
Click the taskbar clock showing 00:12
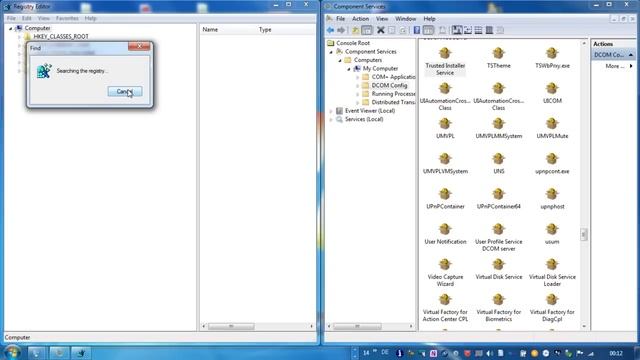616,353
